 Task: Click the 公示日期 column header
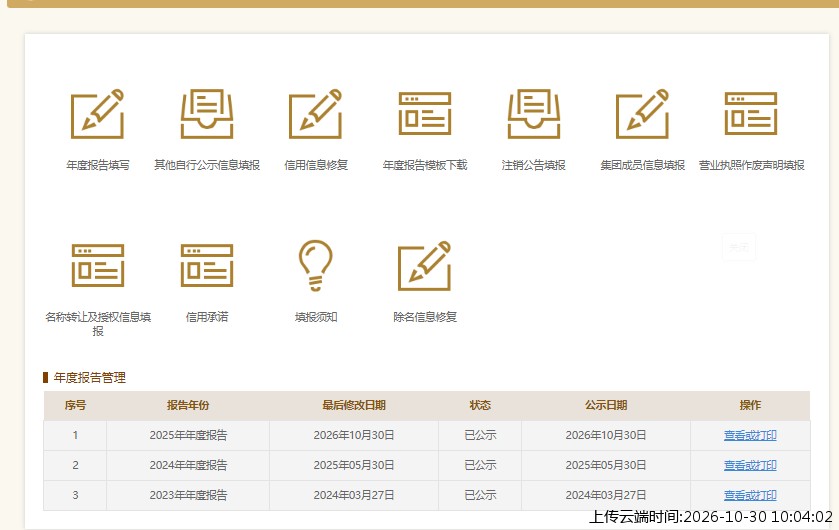pos(606,405)
